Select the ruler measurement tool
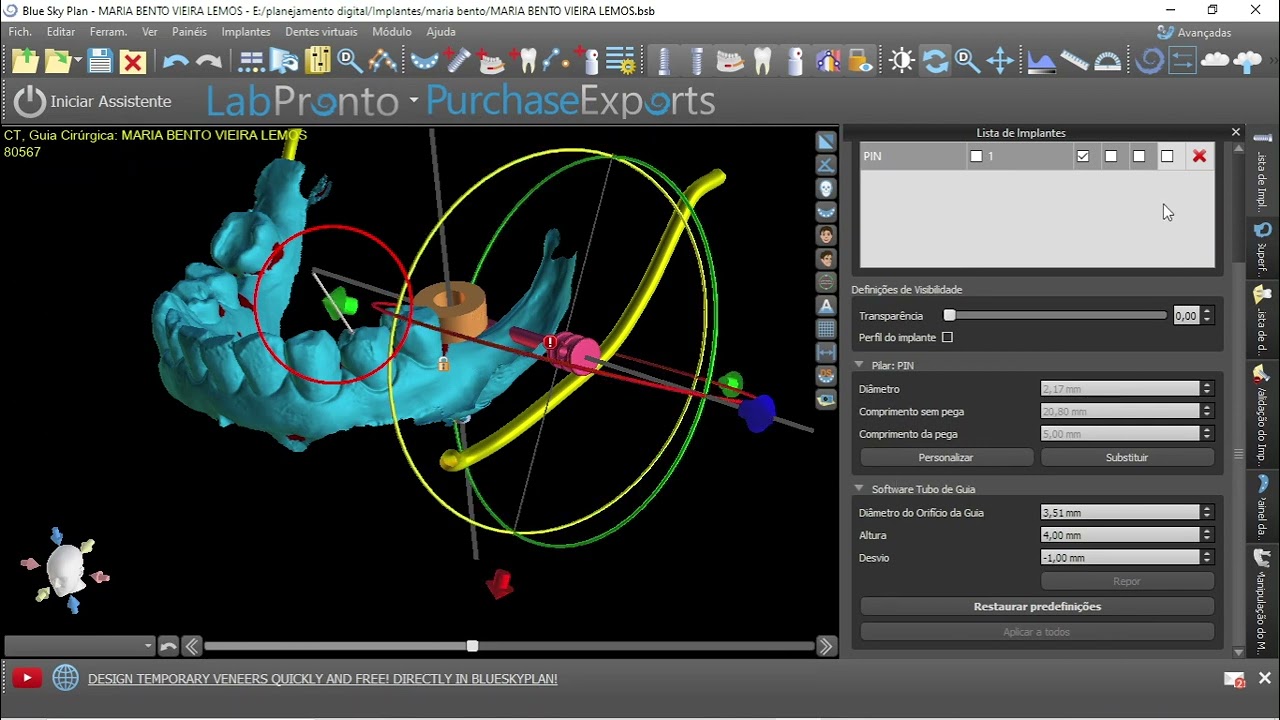 1074,62
